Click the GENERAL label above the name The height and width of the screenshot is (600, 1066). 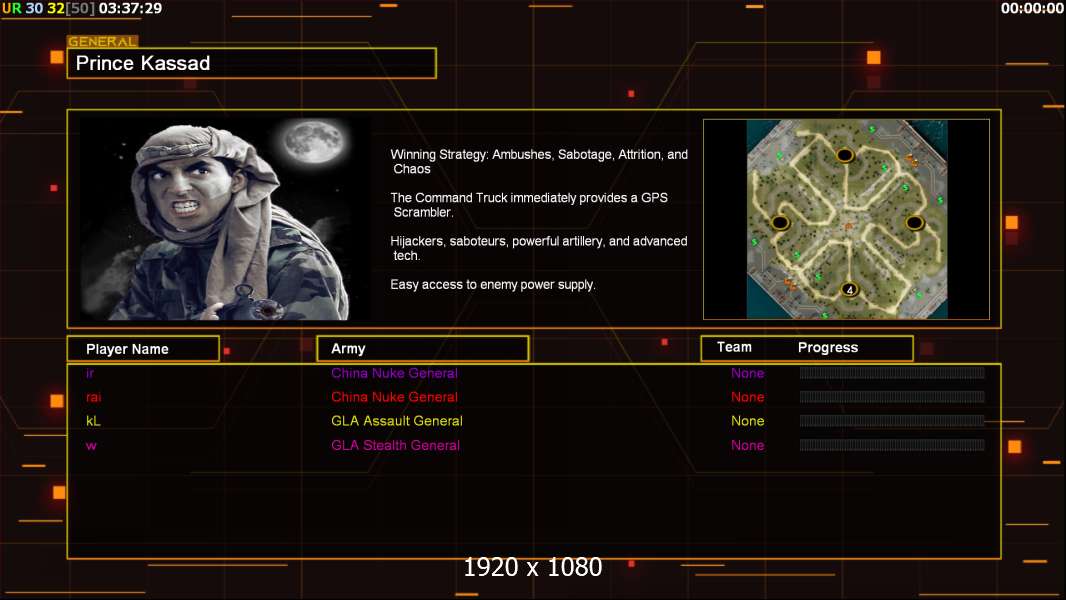click(103, 41)
